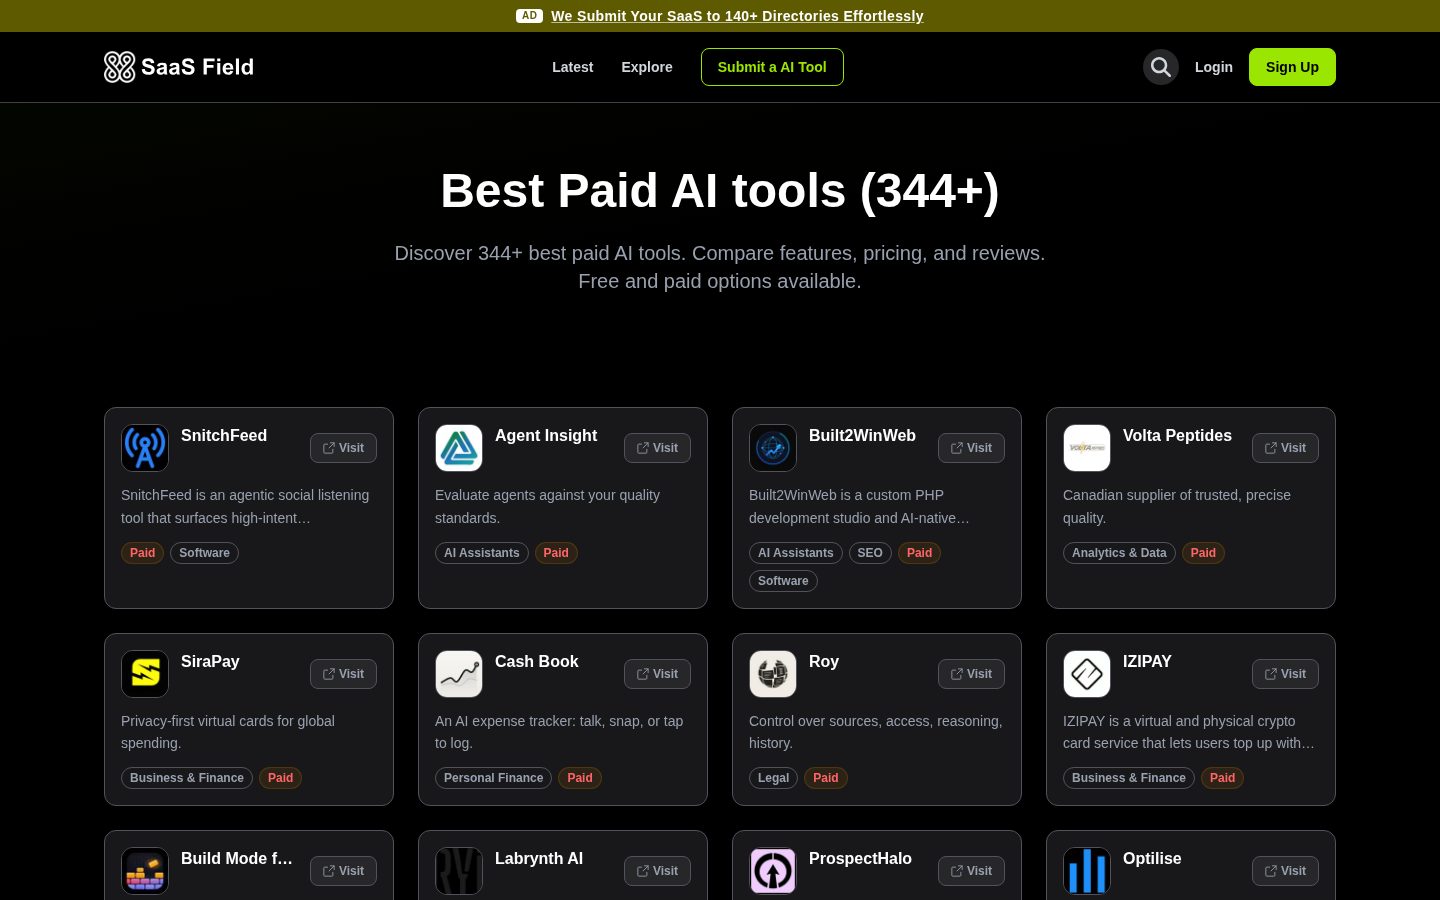
Task: Click the AD badge in top banner
Action: (x=529, y=16)
